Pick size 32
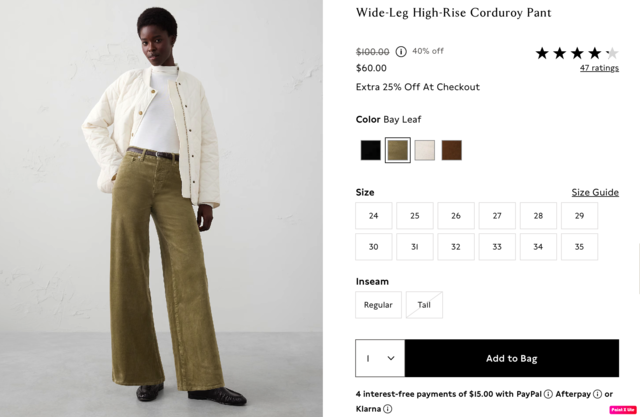The height and width of the screenshot is (417, 640). 456,247
